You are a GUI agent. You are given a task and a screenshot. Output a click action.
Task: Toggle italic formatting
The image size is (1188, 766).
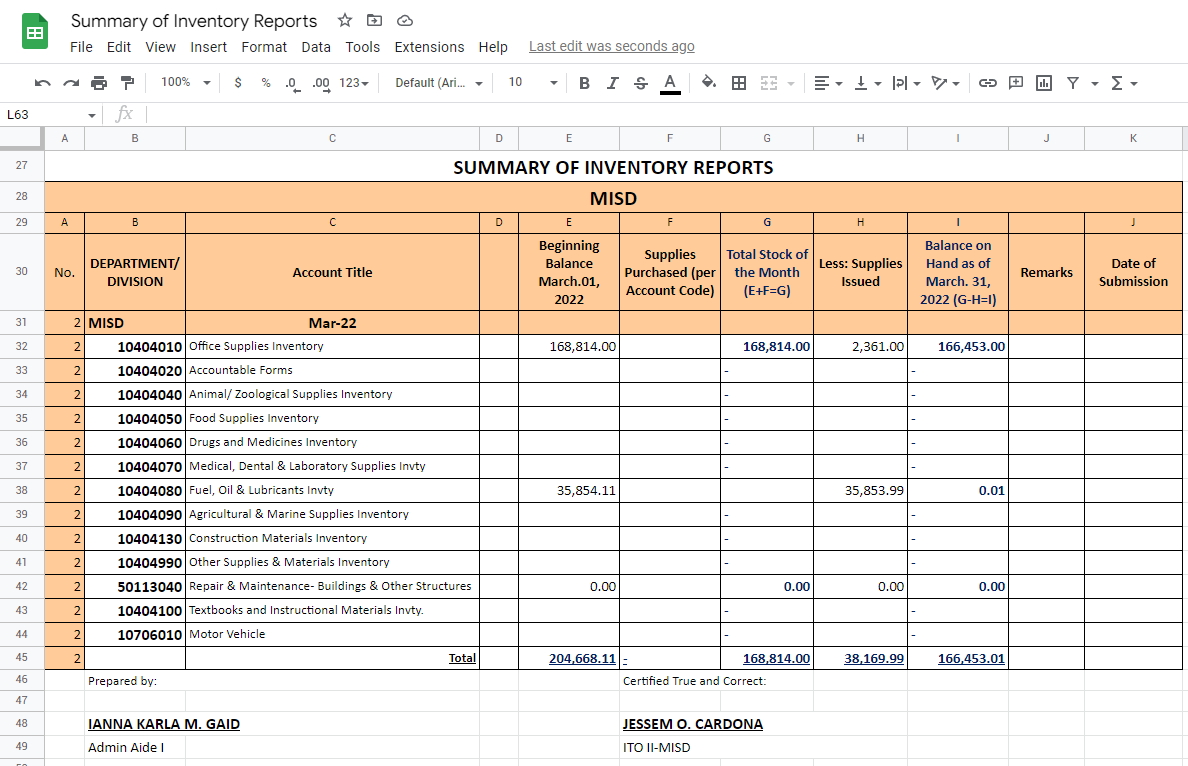(x=613, y=83)
